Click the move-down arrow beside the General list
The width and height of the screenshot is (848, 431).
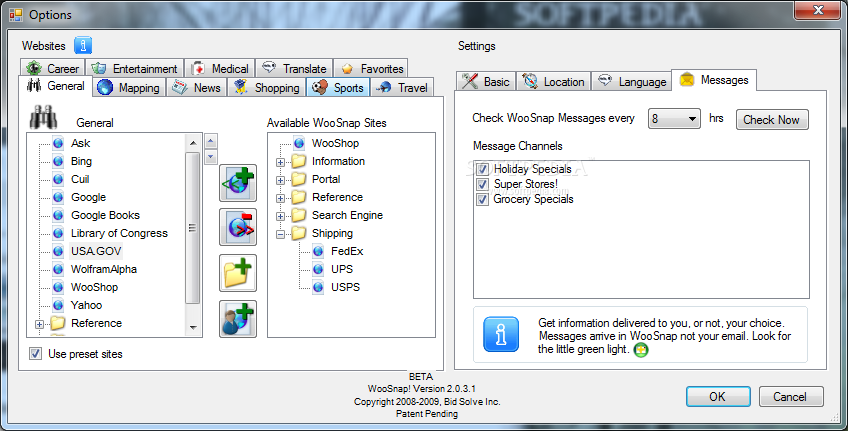click(x=211, y=157)
